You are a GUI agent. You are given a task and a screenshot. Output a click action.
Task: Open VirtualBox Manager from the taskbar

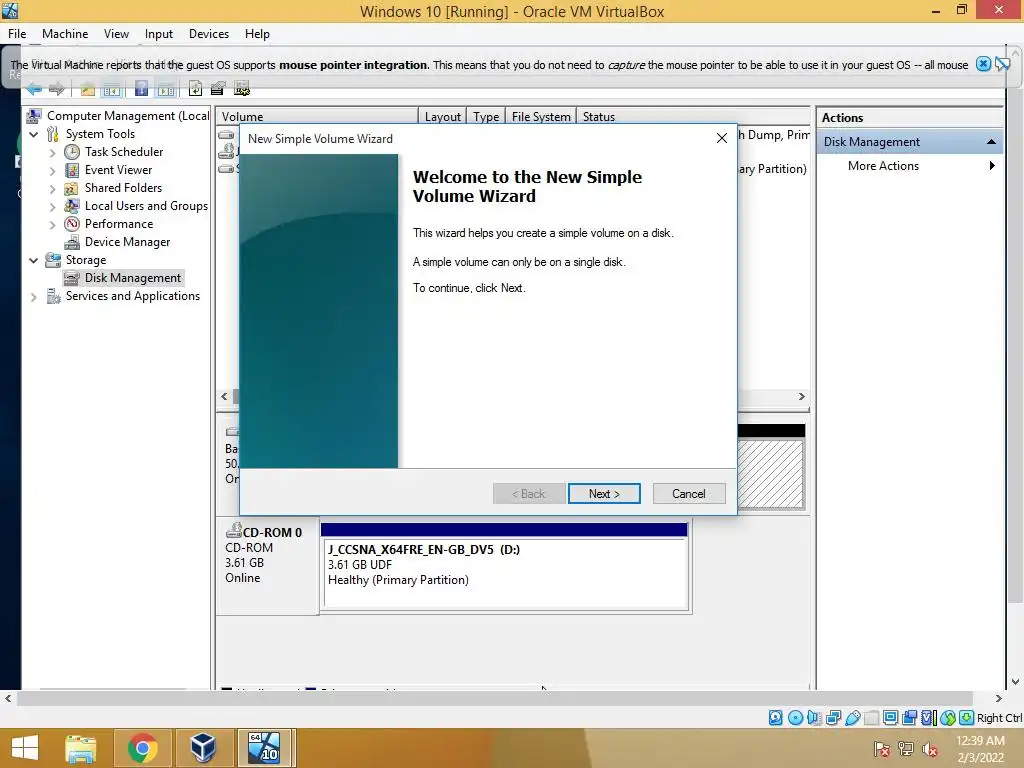203,748
